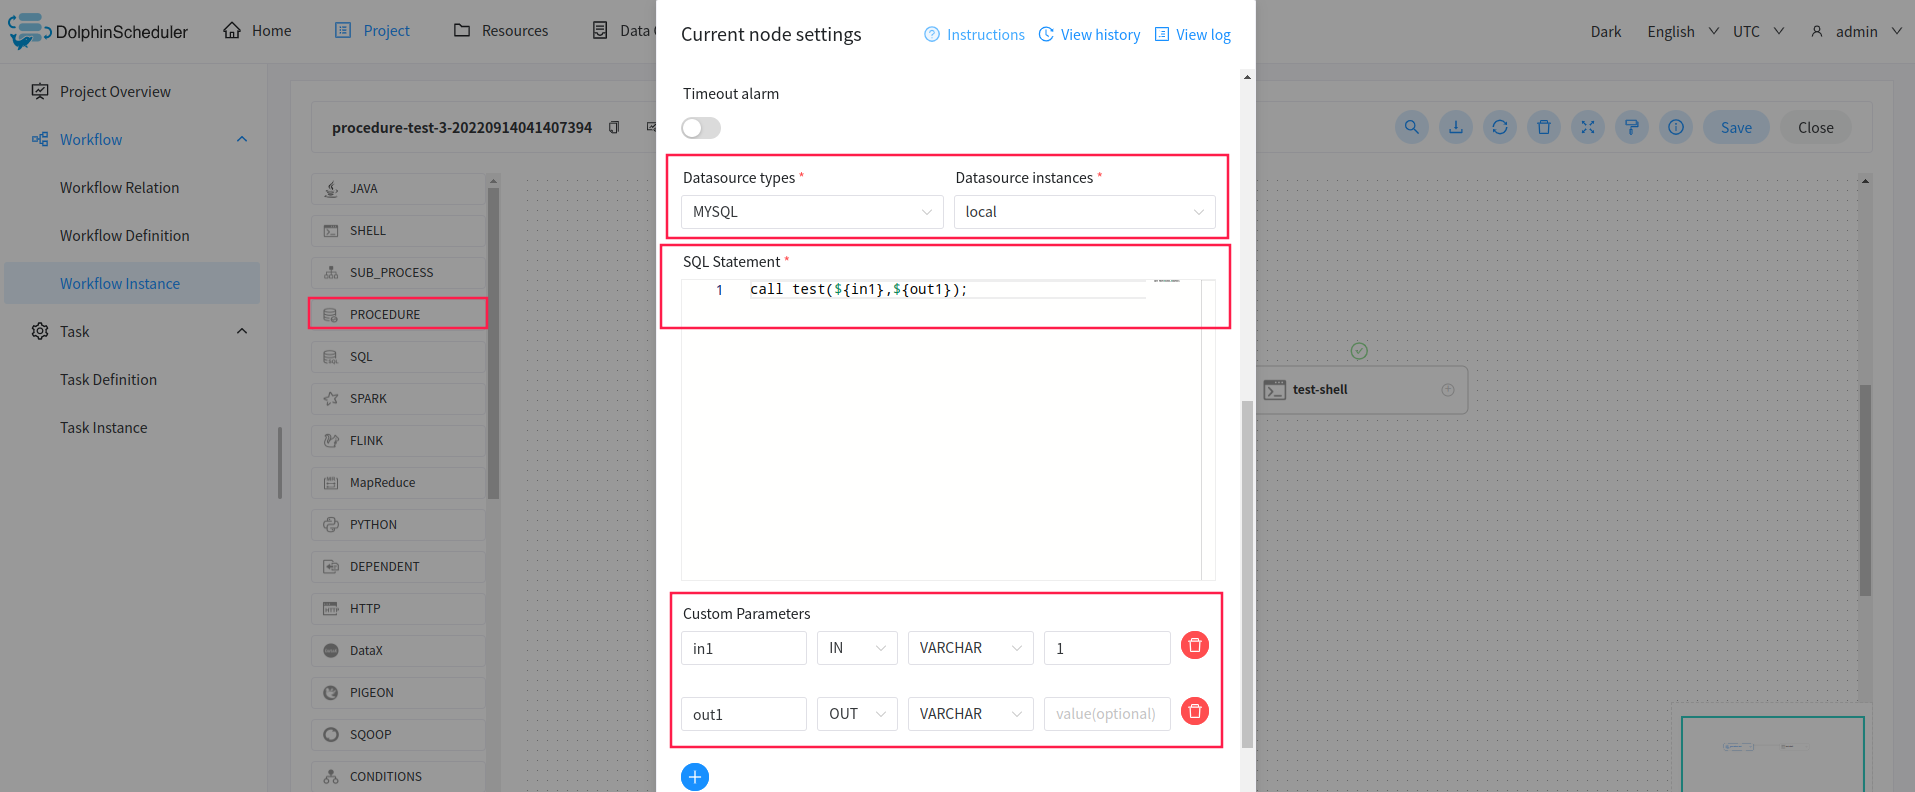Click the node settings panel vertical scrollbar
Image resolution: width=1915 pixels, height=792 pixels.
(x=1247, y=574)
